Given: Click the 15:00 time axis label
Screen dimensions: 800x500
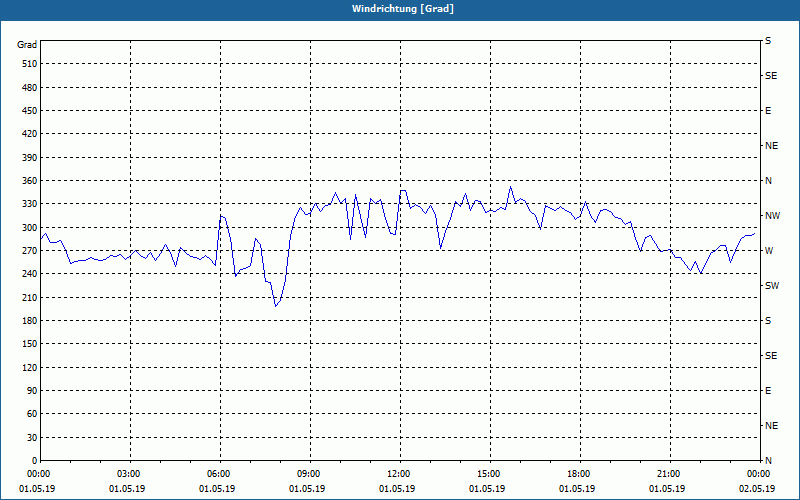Looking at the screenshot, I should pyautogui.click(x=489, y=474).
